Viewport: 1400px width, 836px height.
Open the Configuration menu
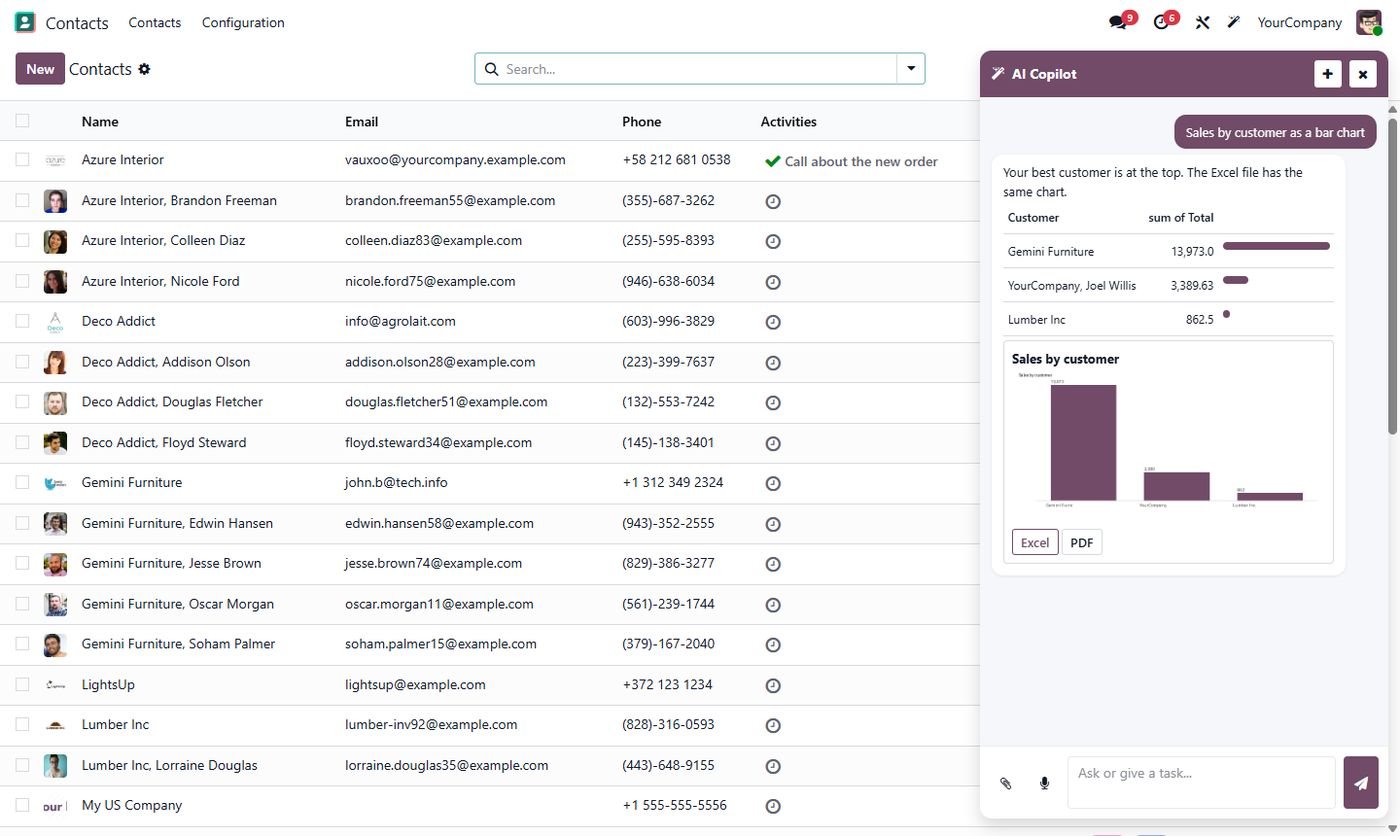point(243,22)
